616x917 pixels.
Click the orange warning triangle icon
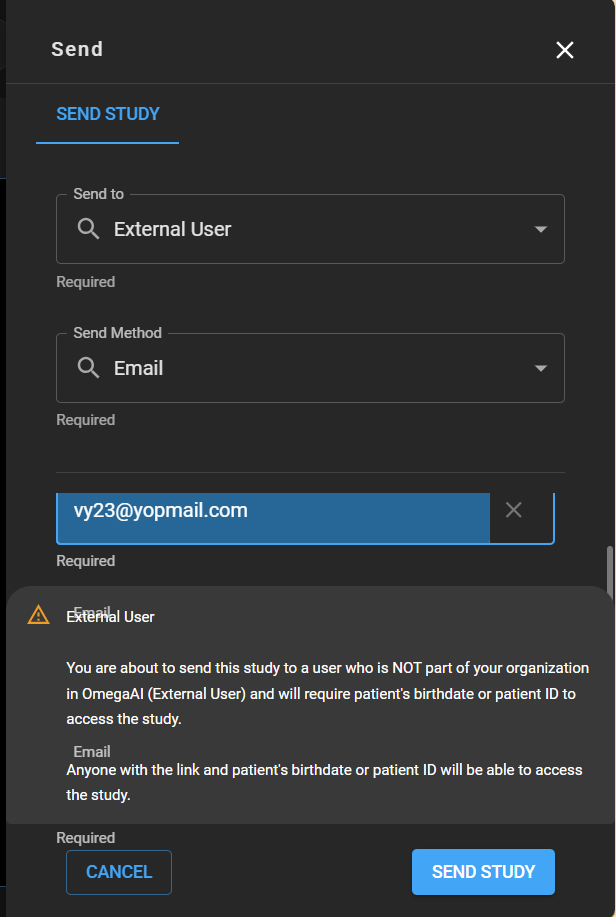(x=38, y=615)
